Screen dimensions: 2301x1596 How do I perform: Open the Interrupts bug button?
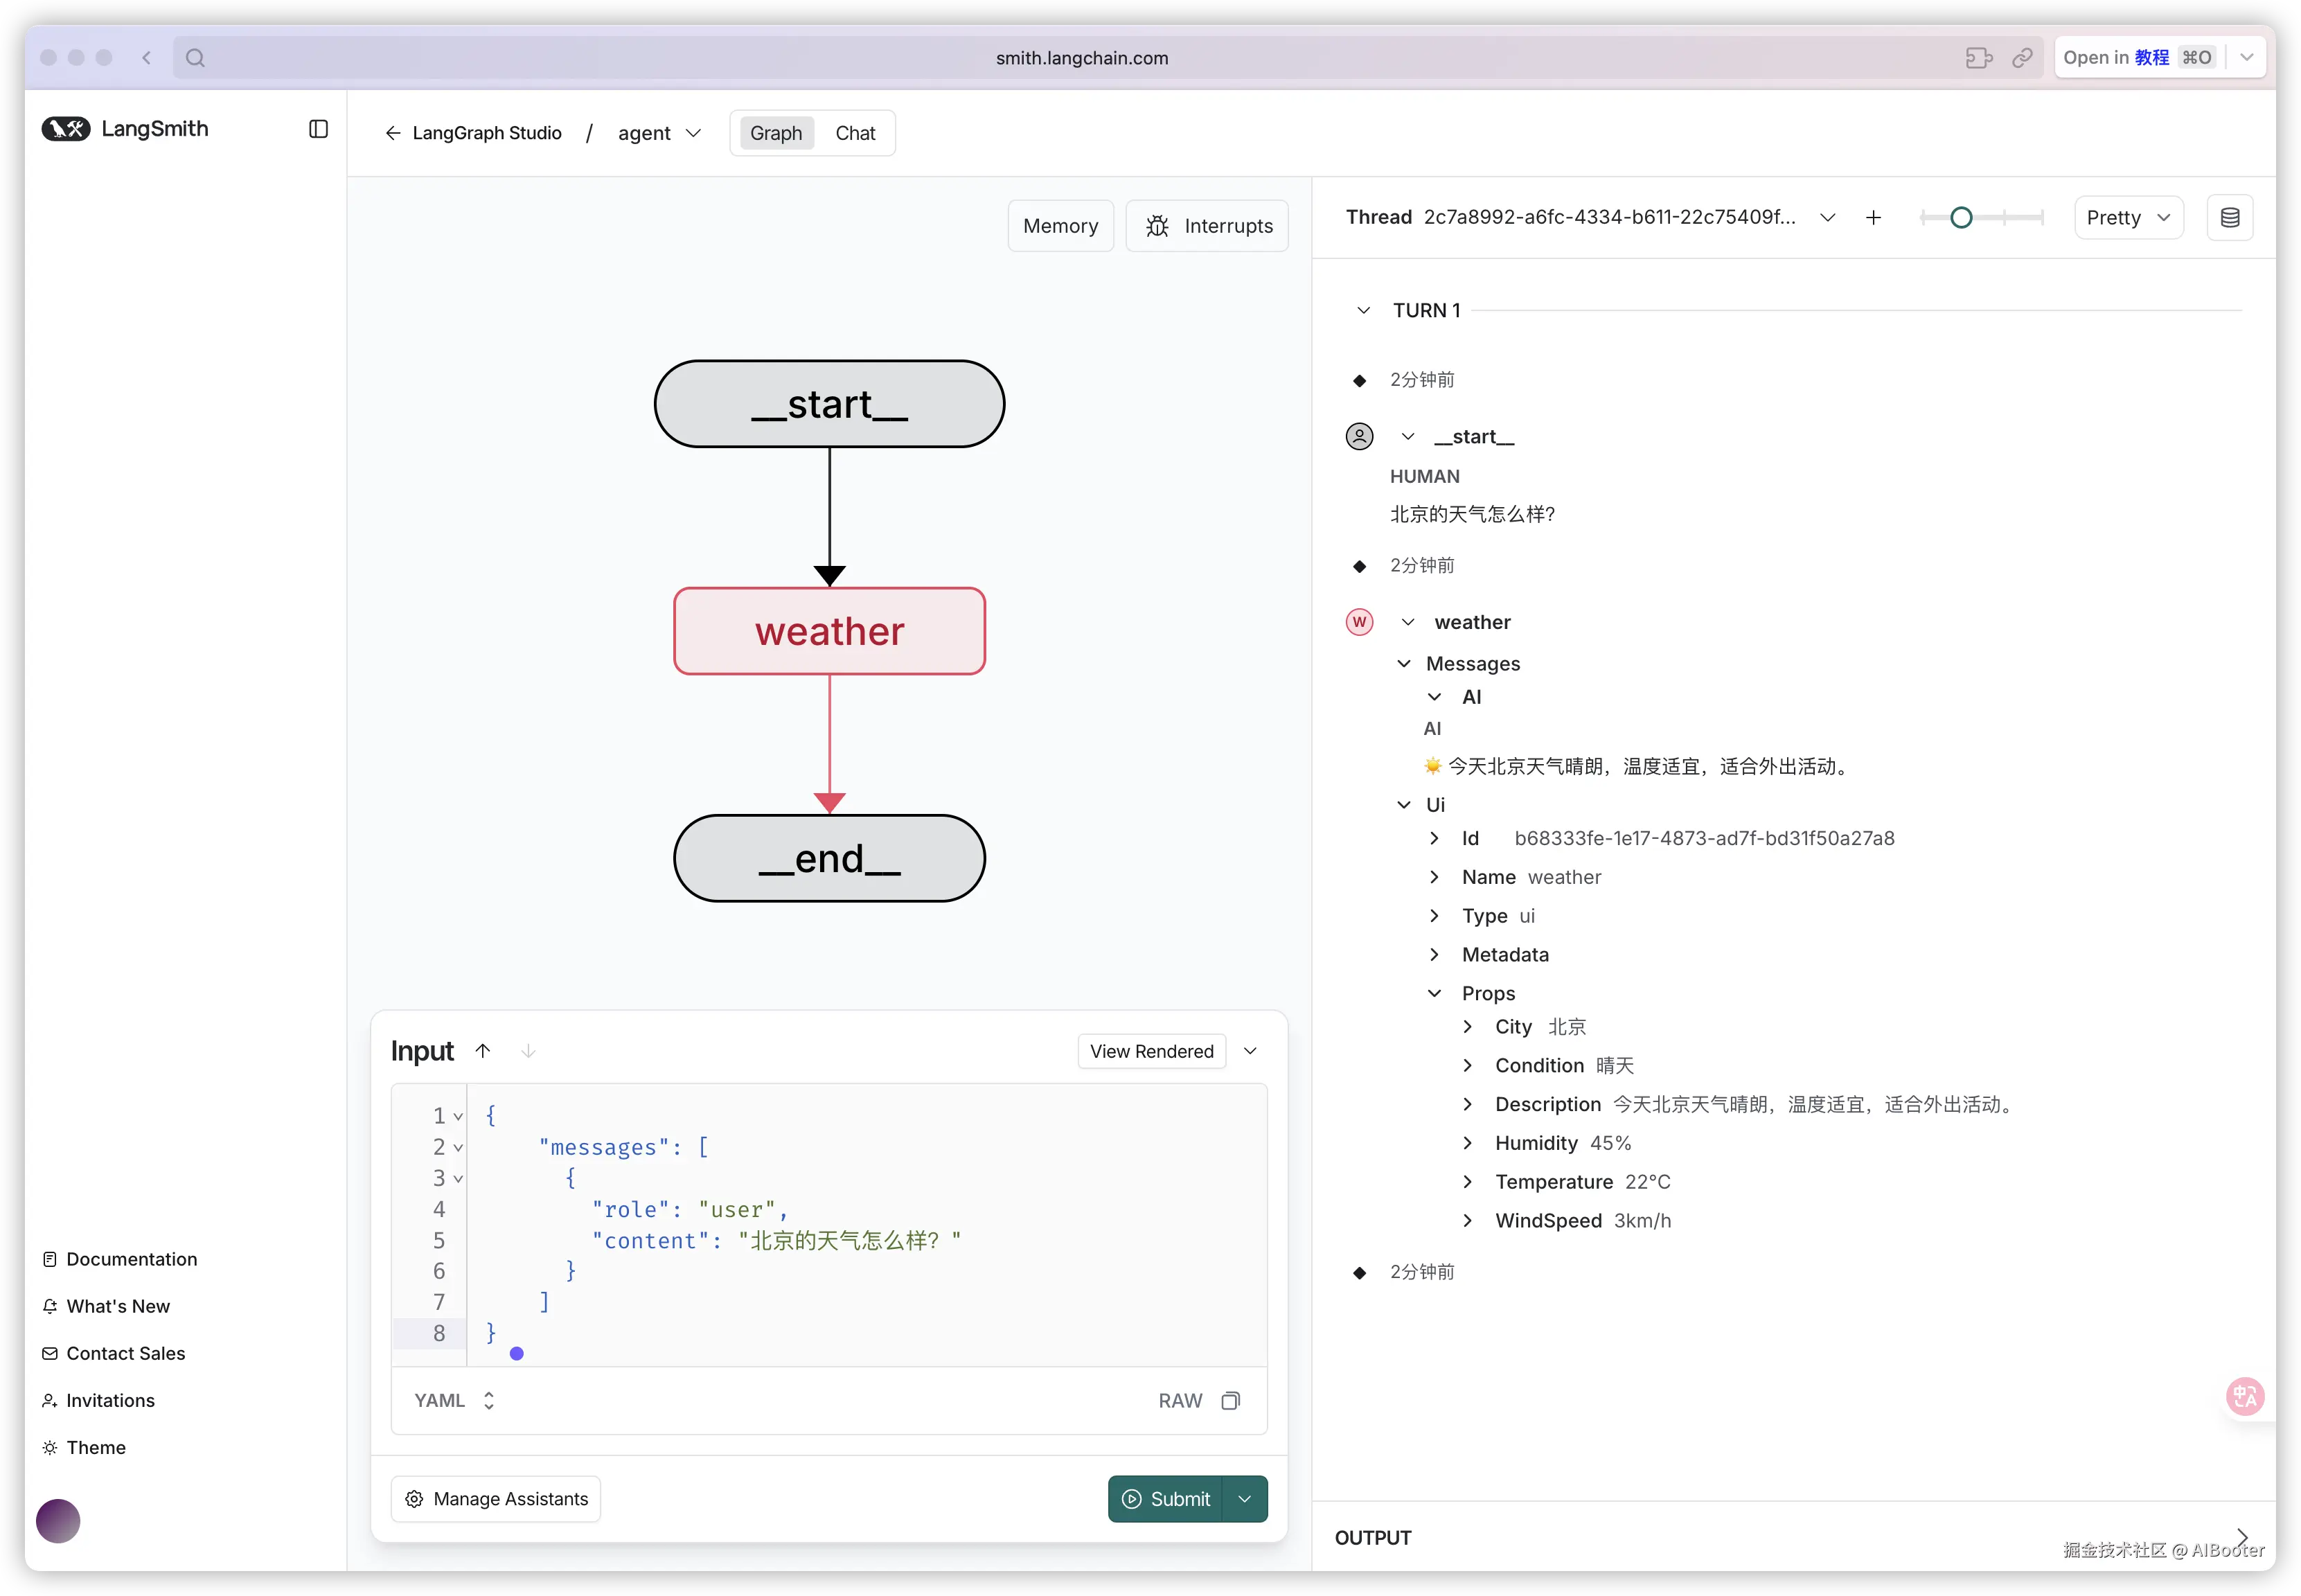pos(1207,226)
